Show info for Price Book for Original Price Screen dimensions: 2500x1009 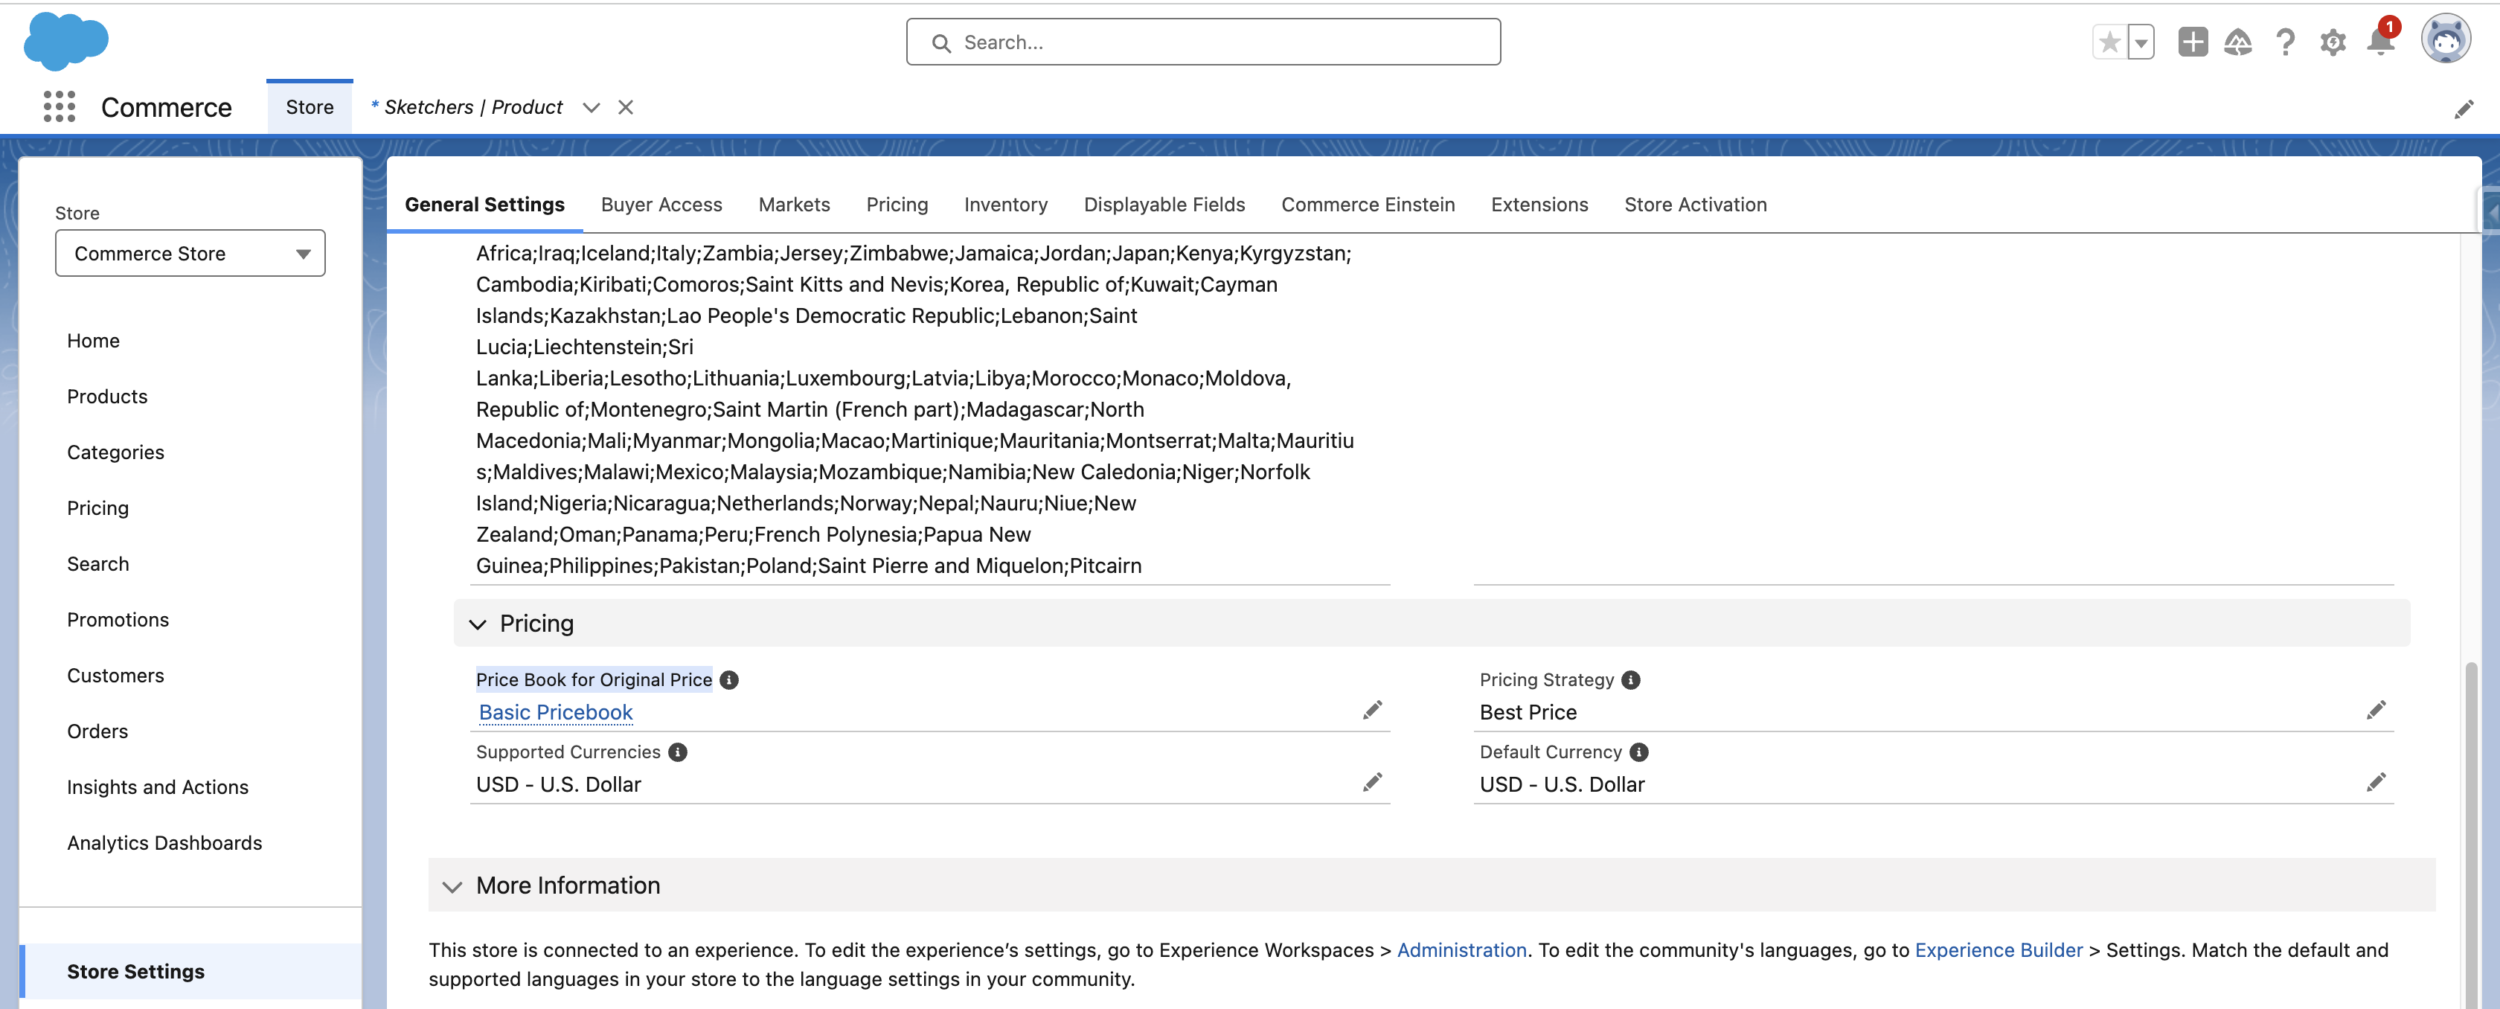pos(729,680)
